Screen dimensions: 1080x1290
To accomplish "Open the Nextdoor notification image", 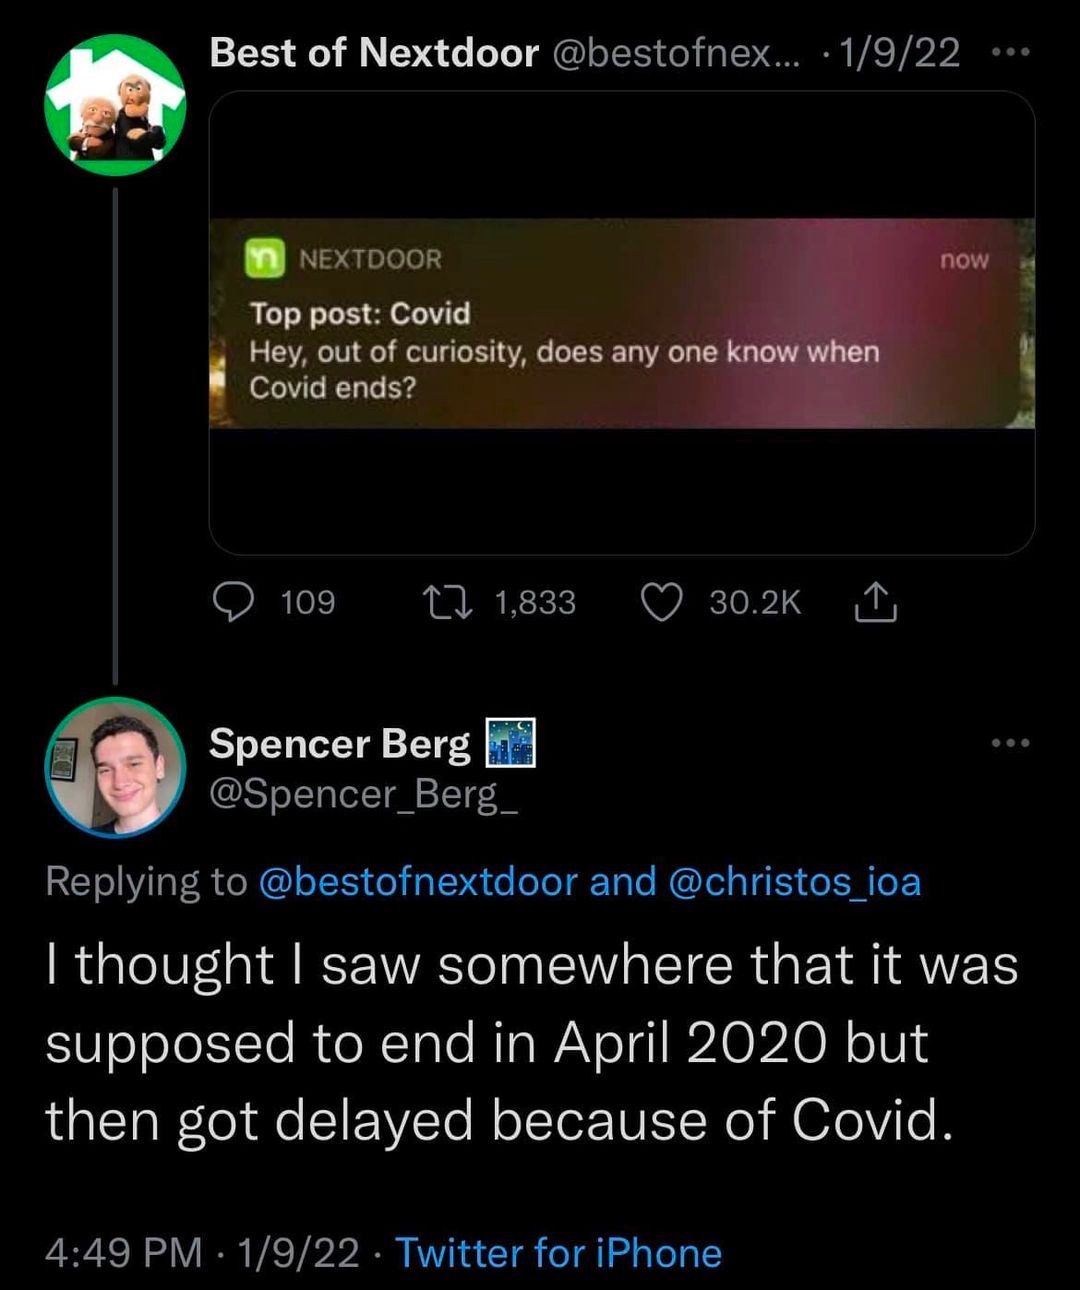I will pos(621,323).
